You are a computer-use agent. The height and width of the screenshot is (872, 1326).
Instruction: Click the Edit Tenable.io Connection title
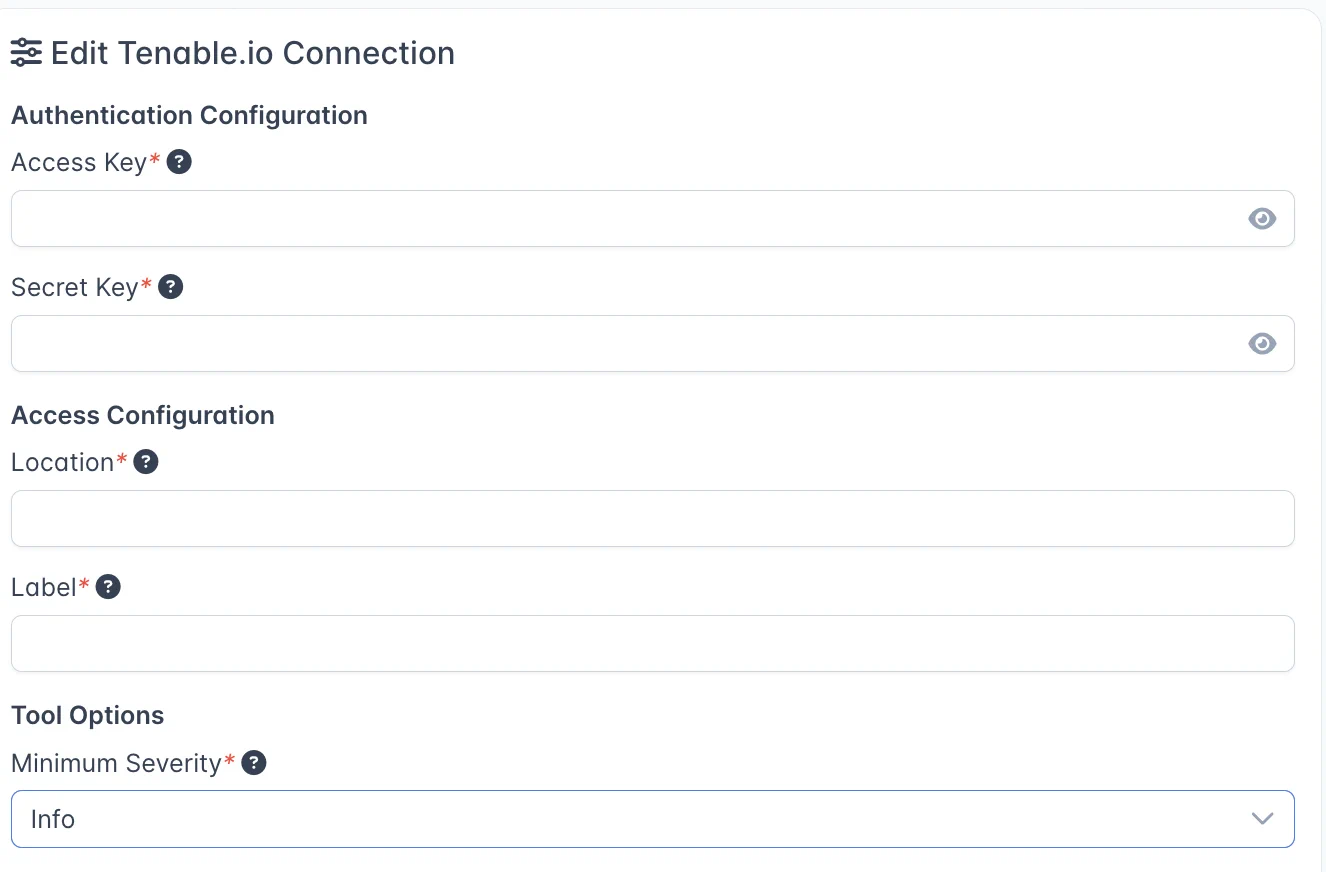(253, 53)
